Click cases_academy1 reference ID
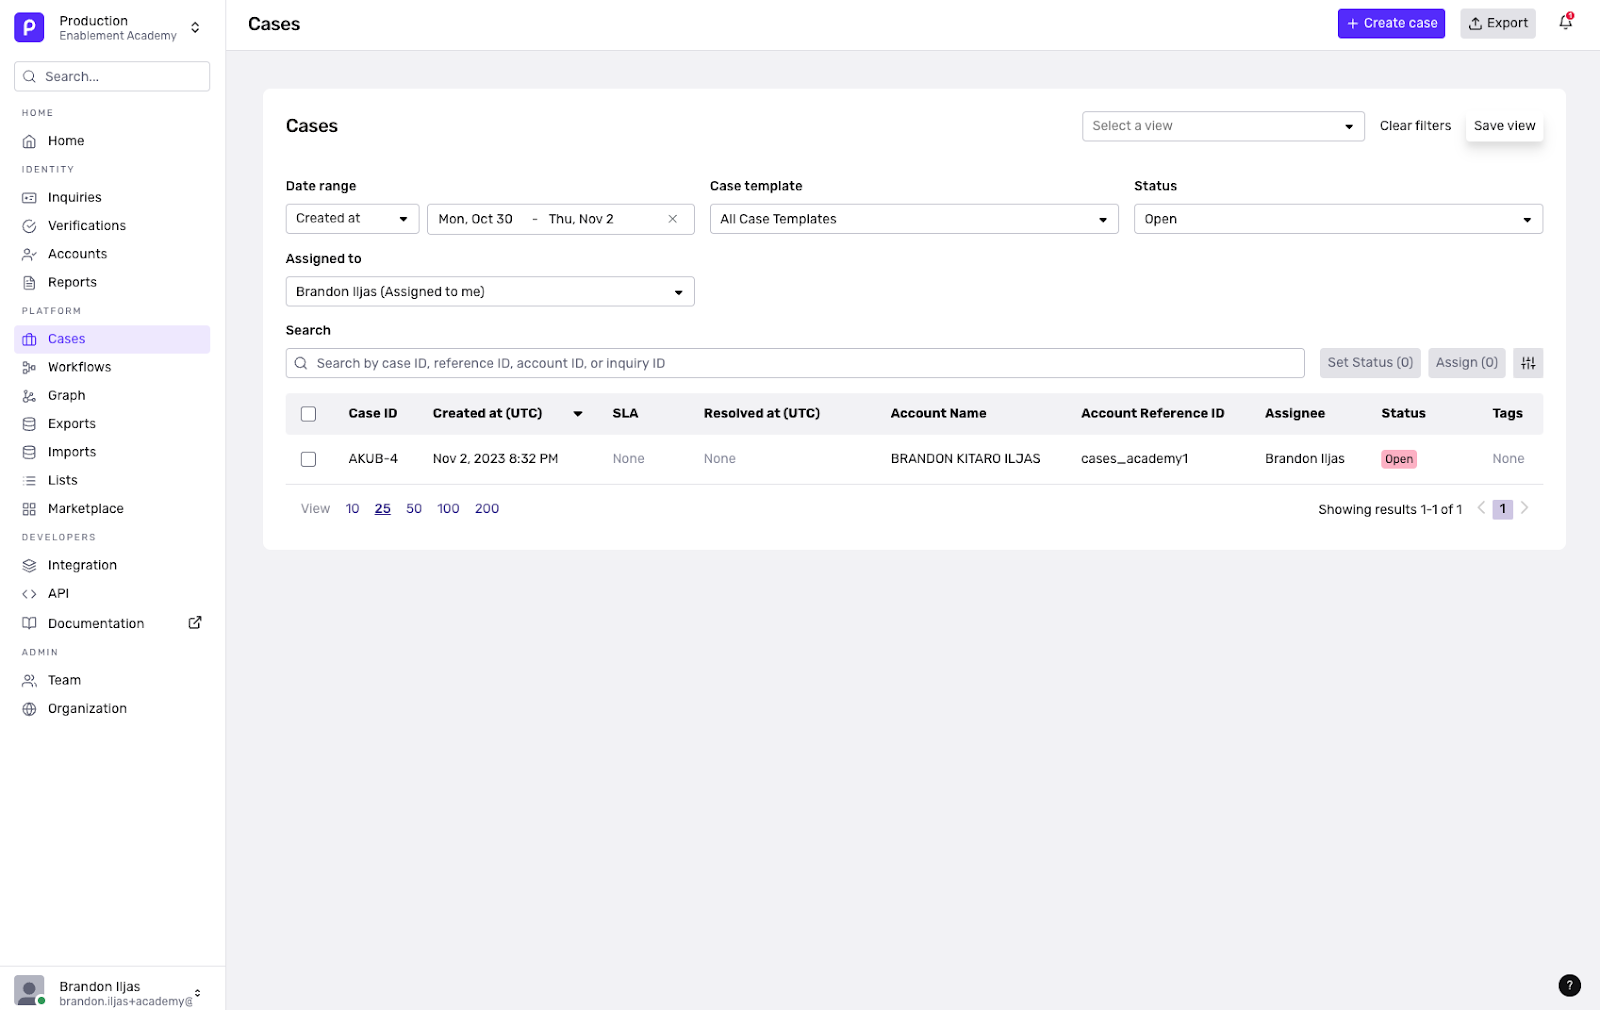This screenshot has width=1600, height=1010. coord(1134,459)
